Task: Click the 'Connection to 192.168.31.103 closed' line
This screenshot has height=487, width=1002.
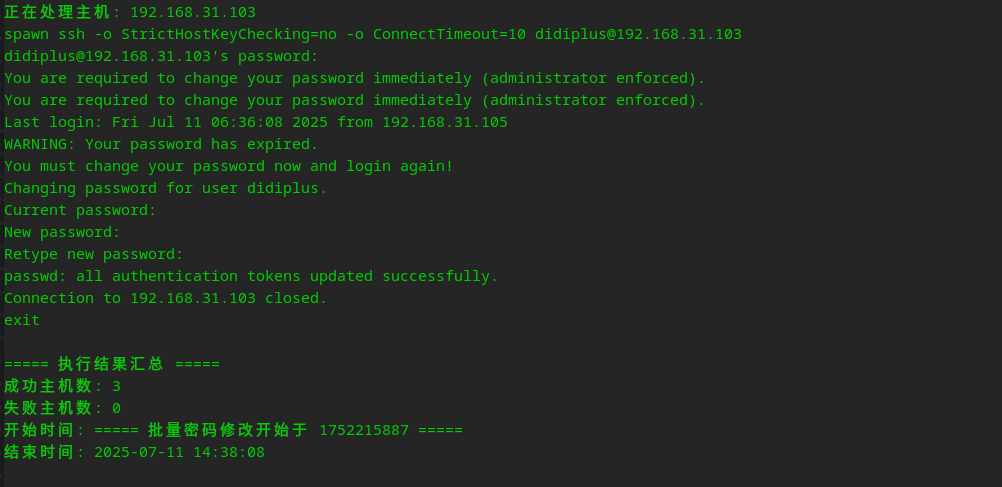Action: tap(165, 298)
